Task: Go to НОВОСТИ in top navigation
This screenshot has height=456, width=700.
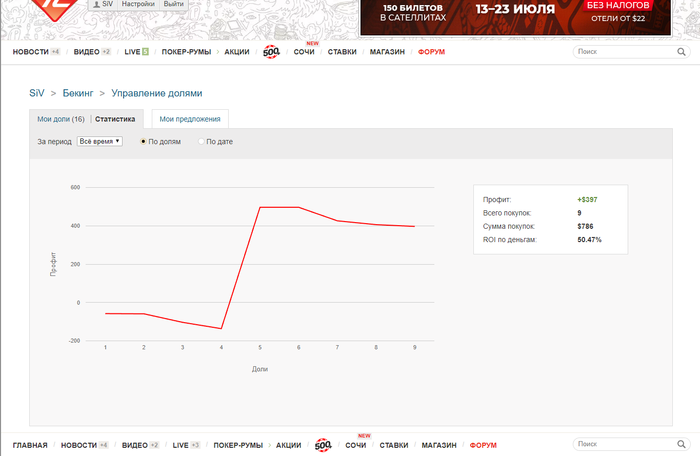Action: click(30, 52)
